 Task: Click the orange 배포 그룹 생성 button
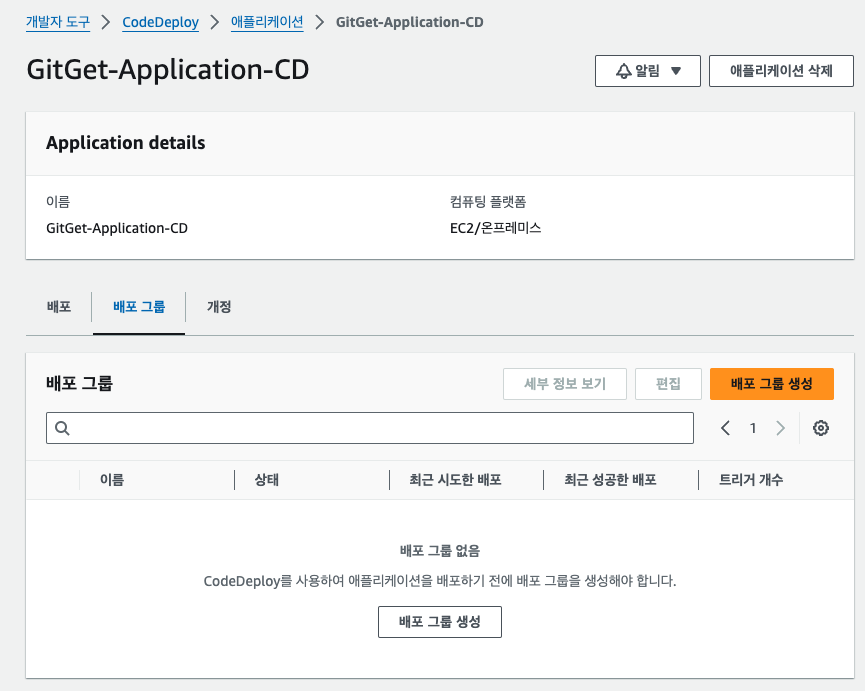771,383
